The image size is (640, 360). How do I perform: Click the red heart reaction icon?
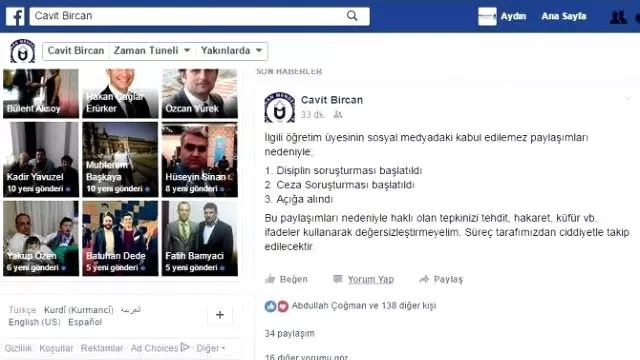point(283,306)
